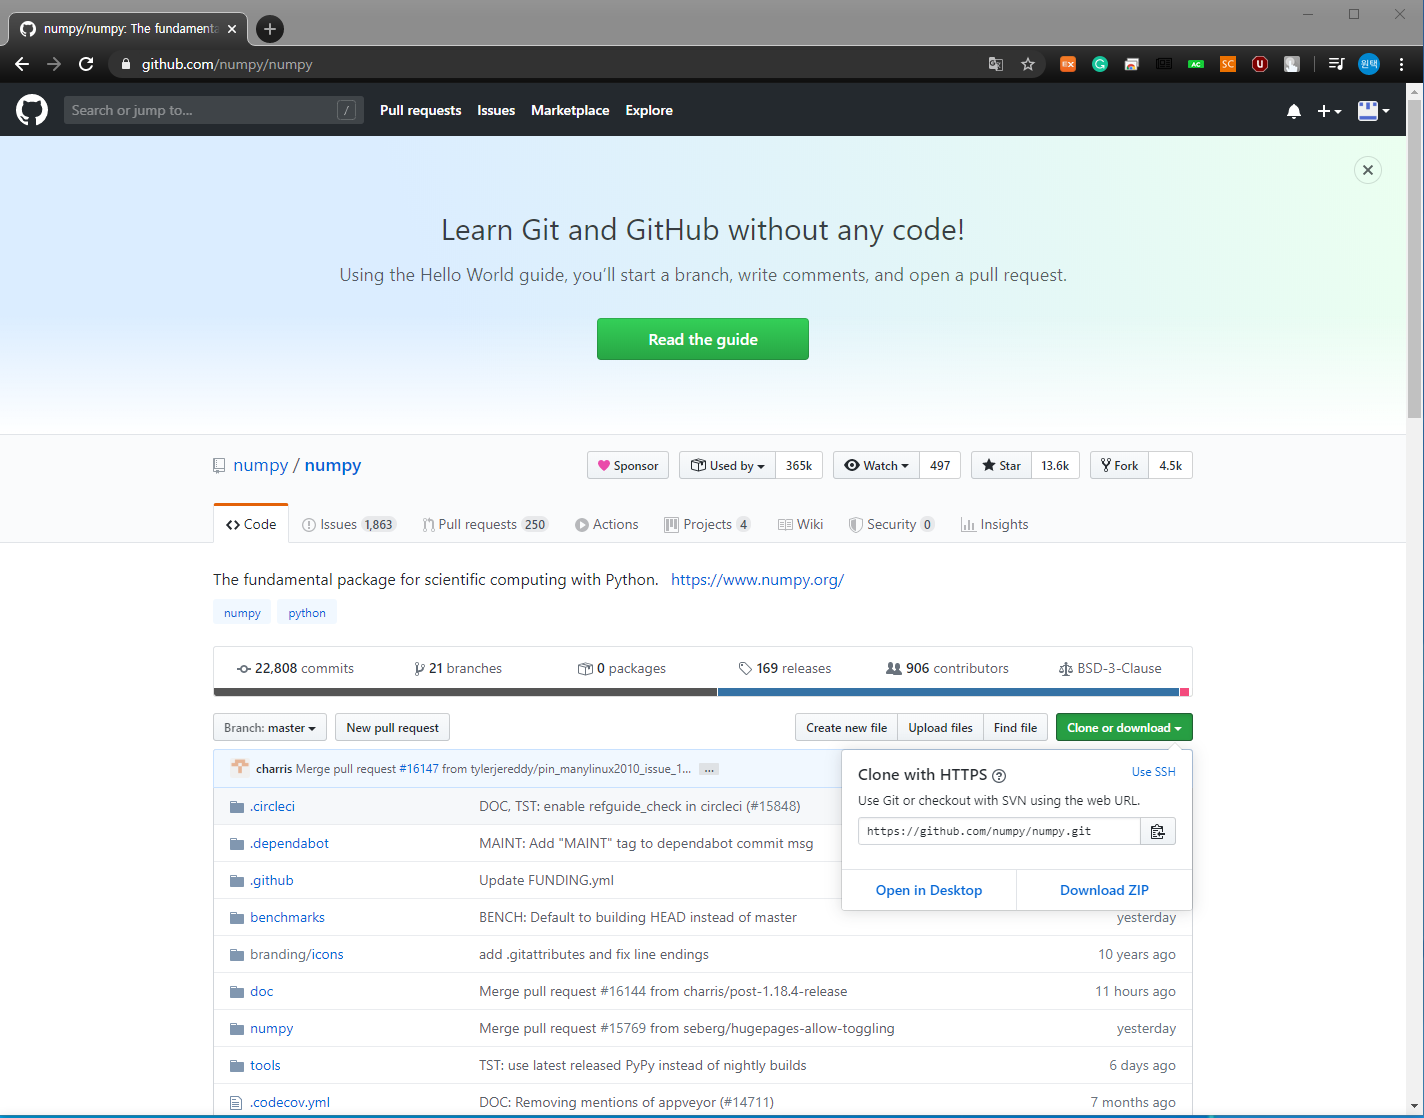The width and height of the screenshot is (1424, 1118).
Task: Open the plus create-new menu
Action: [1329, 111]
